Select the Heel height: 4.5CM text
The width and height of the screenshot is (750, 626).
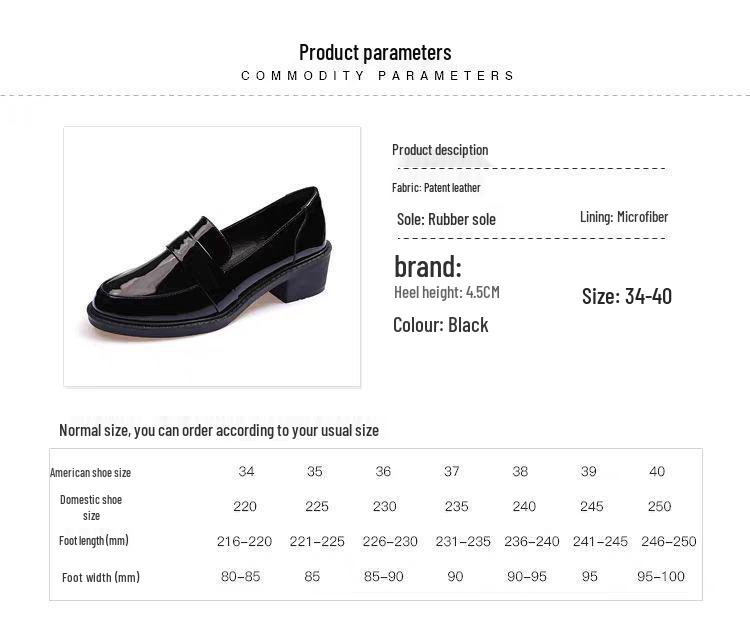tap(446, 293)
